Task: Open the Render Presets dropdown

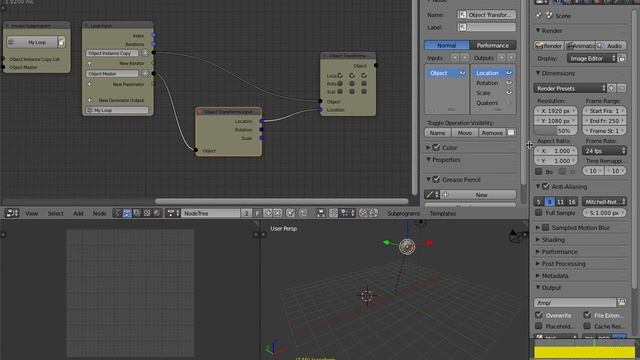Action: click(x=570, y=88)
